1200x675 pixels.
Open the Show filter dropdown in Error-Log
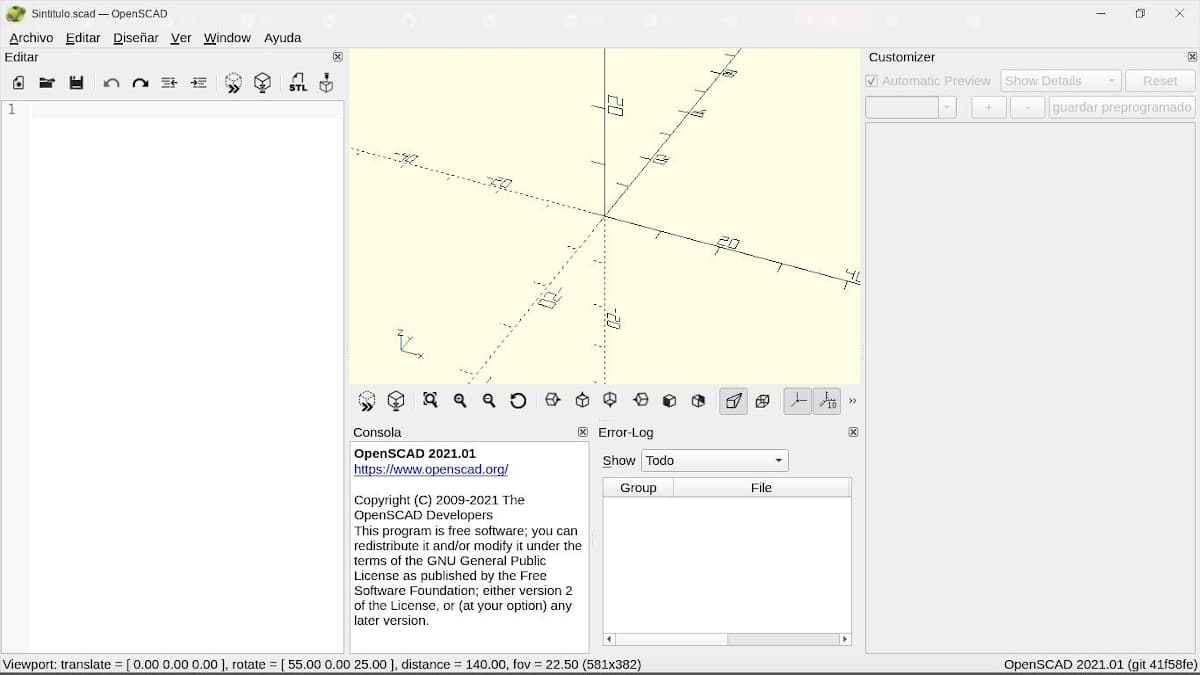[x=714, y=461]
